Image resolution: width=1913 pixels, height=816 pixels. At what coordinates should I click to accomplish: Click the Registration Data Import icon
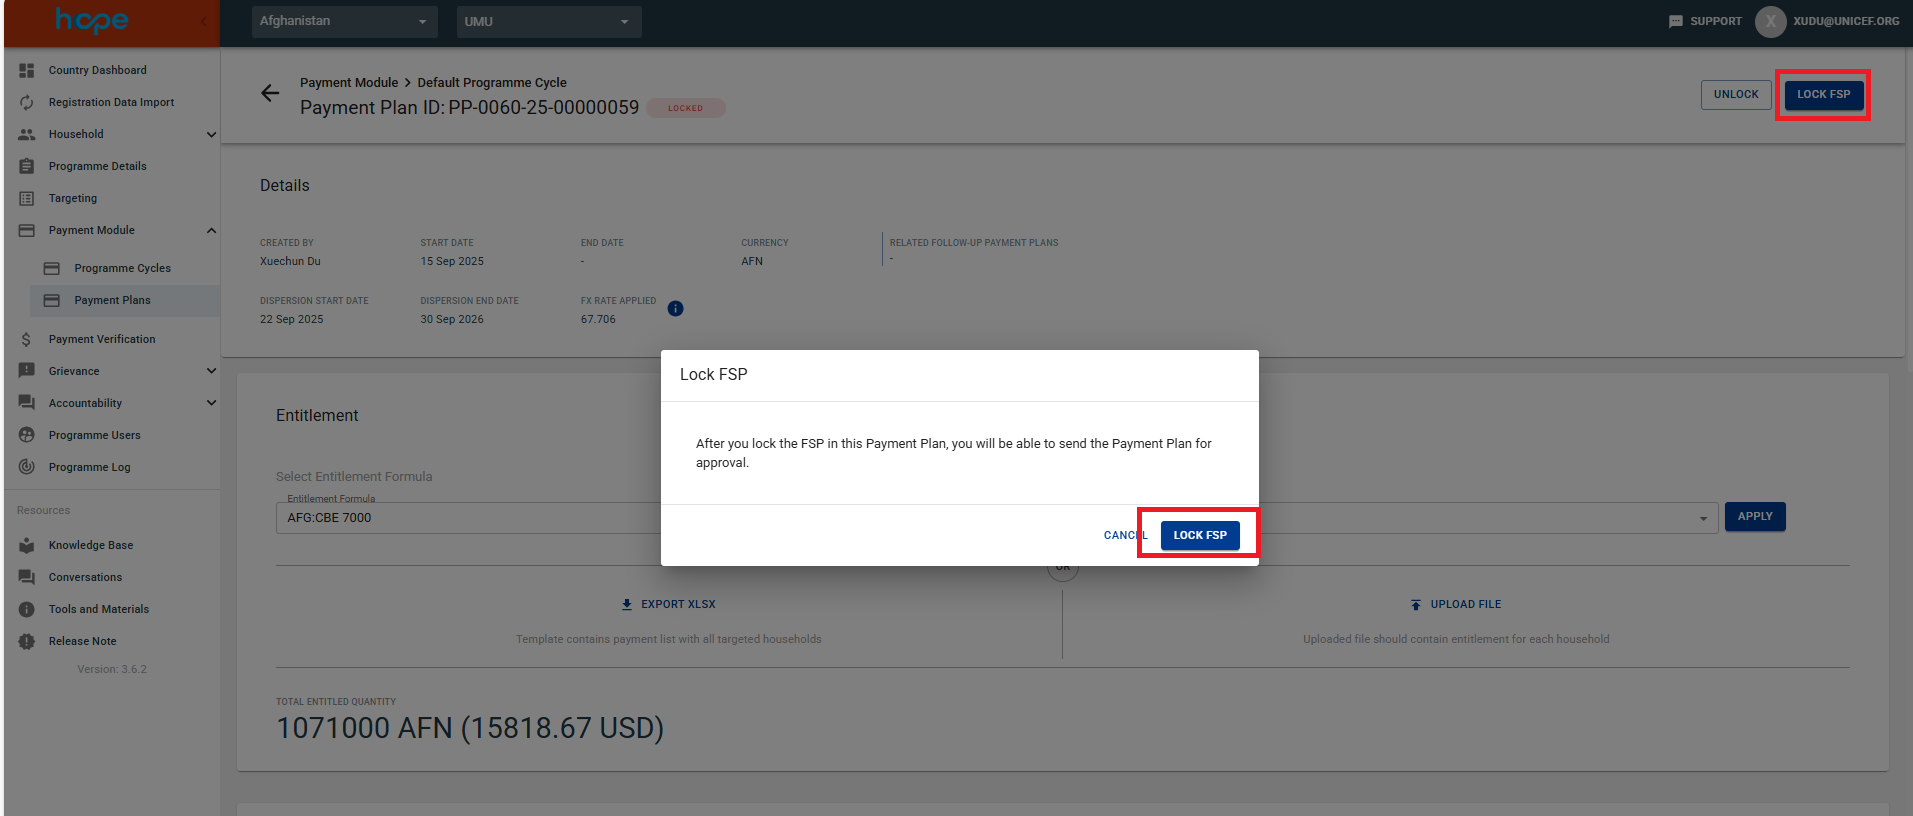(27, 102)
